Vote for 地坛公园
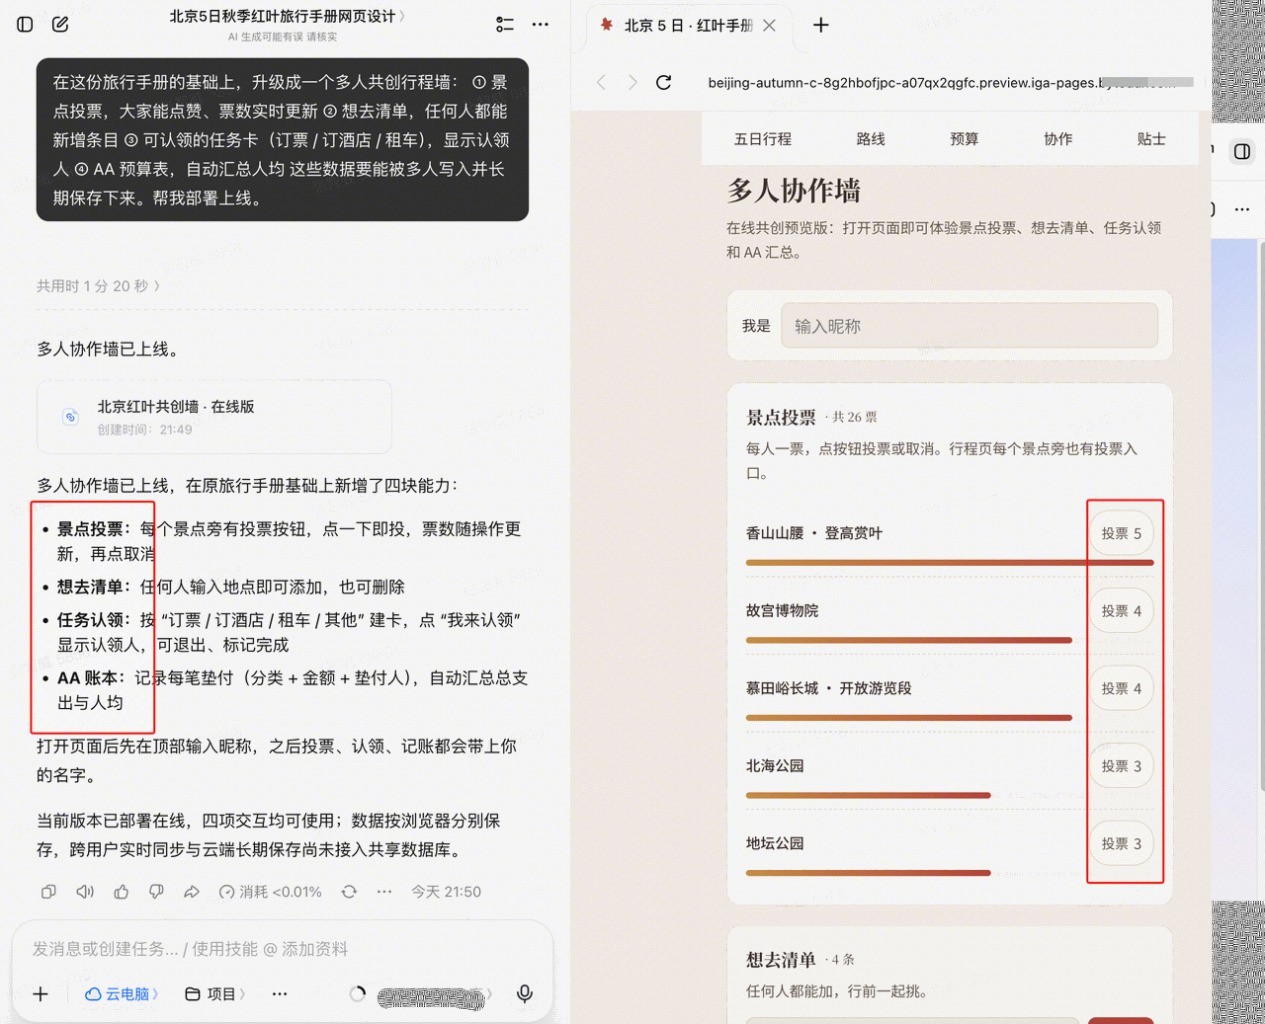The width and height of the screenshot is (1265, 1024). tap(1121, 844)
